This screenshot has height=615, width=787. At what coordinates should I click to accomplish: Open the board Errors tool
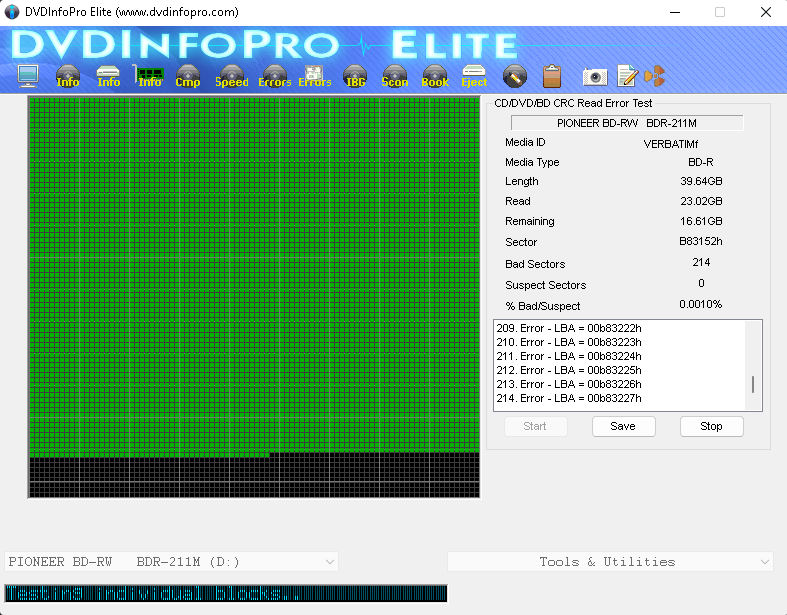[315, 76]
